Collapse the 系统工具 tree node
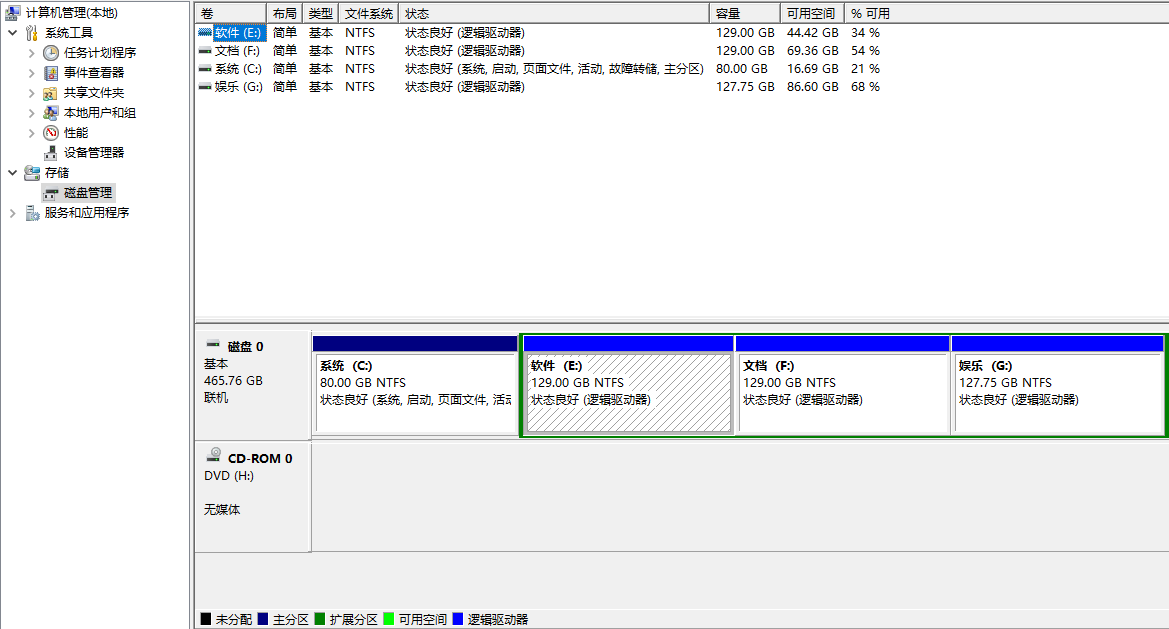Viewport: 1169px width, 629px height. click(12, 33)
